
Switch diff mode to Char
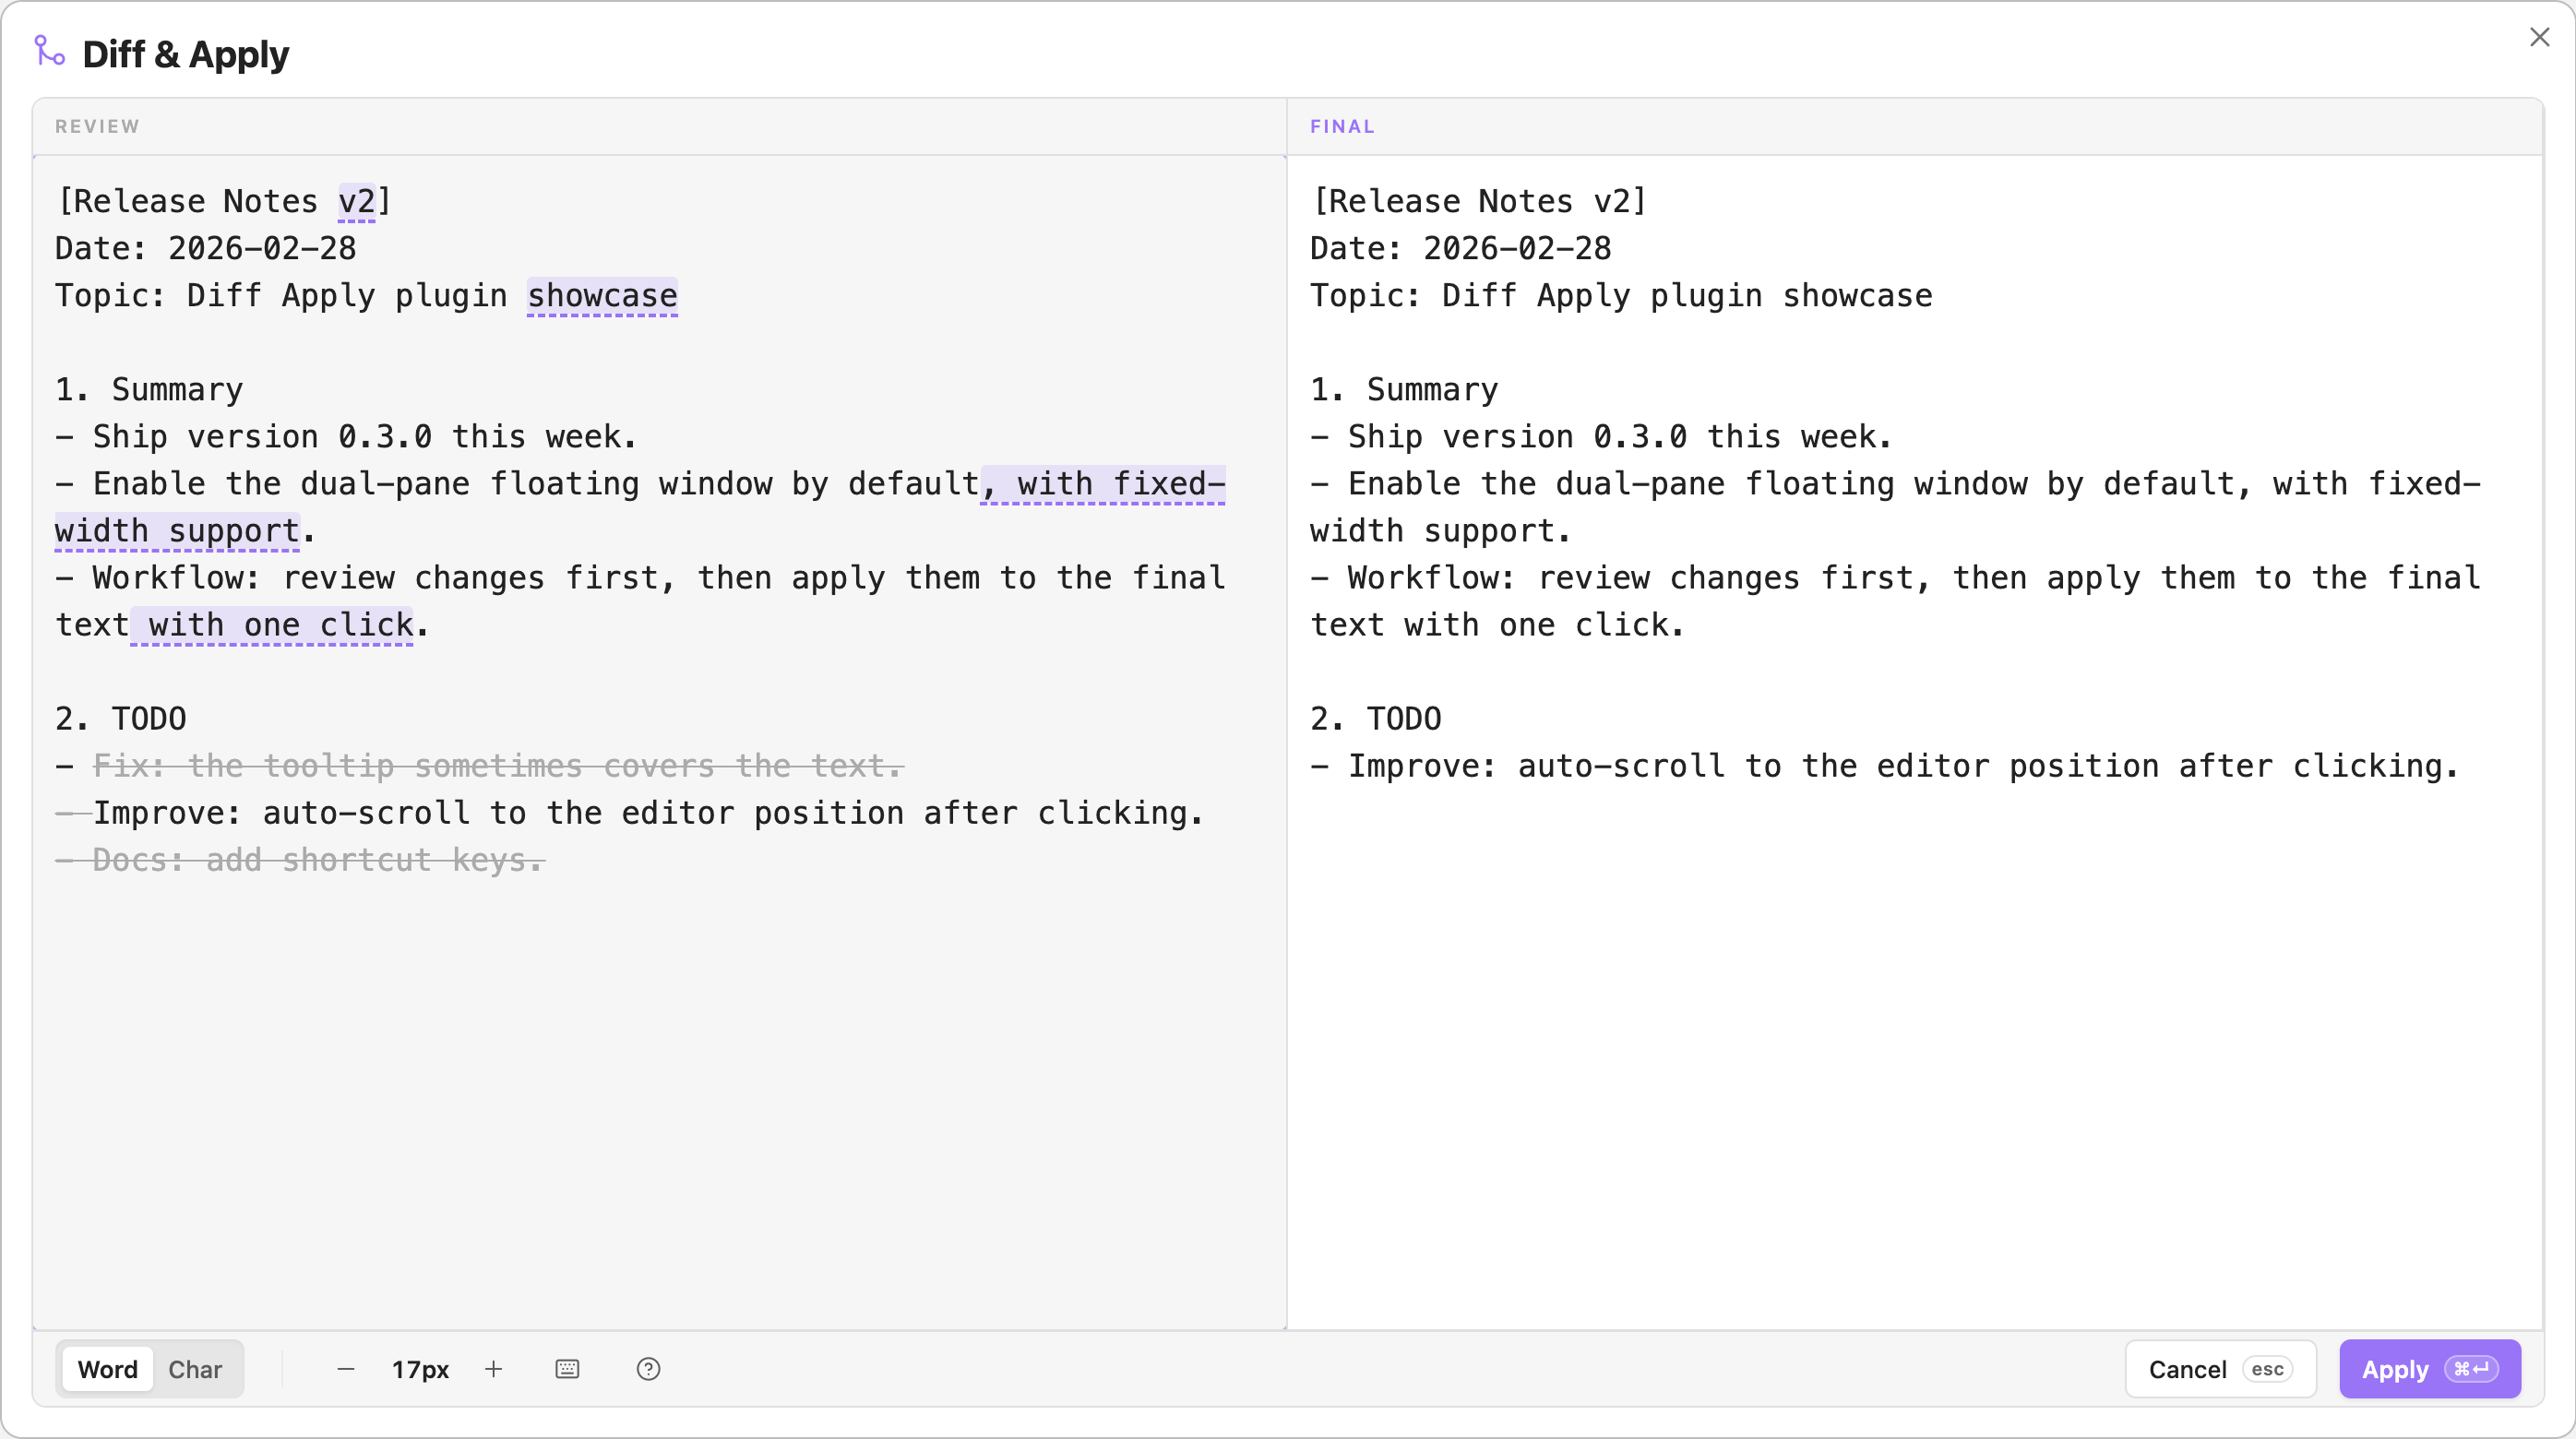pyautogui.click(x=195, y=1369)
